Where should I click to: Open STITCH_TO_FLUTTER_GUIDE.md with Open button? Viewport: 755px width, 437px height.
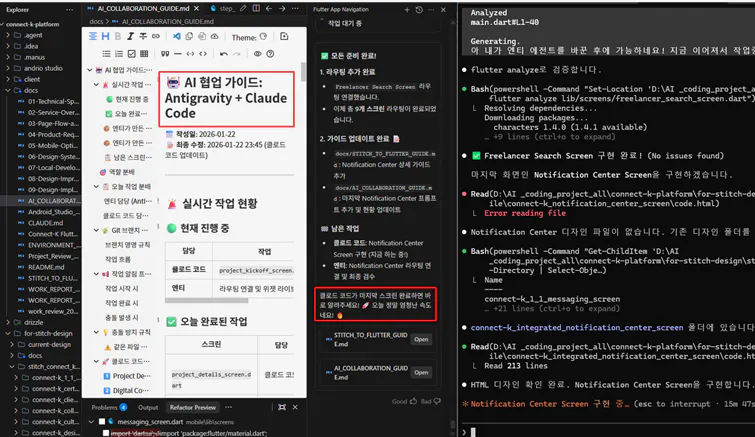coord(421,339)
